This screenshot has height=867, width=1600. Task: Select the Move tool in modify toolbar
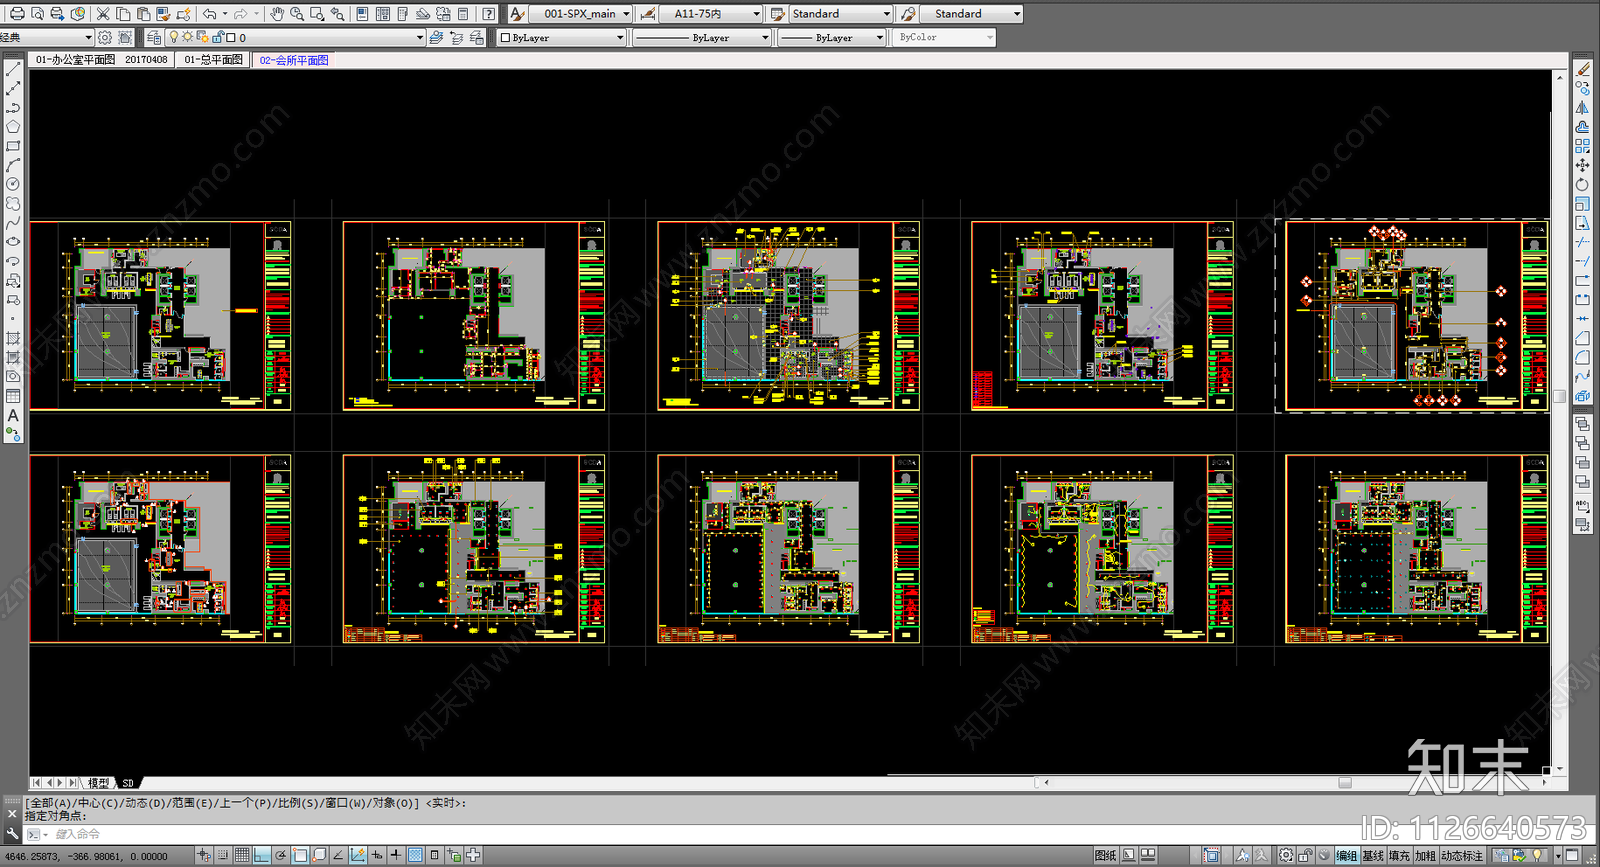tap(1582, 165)
